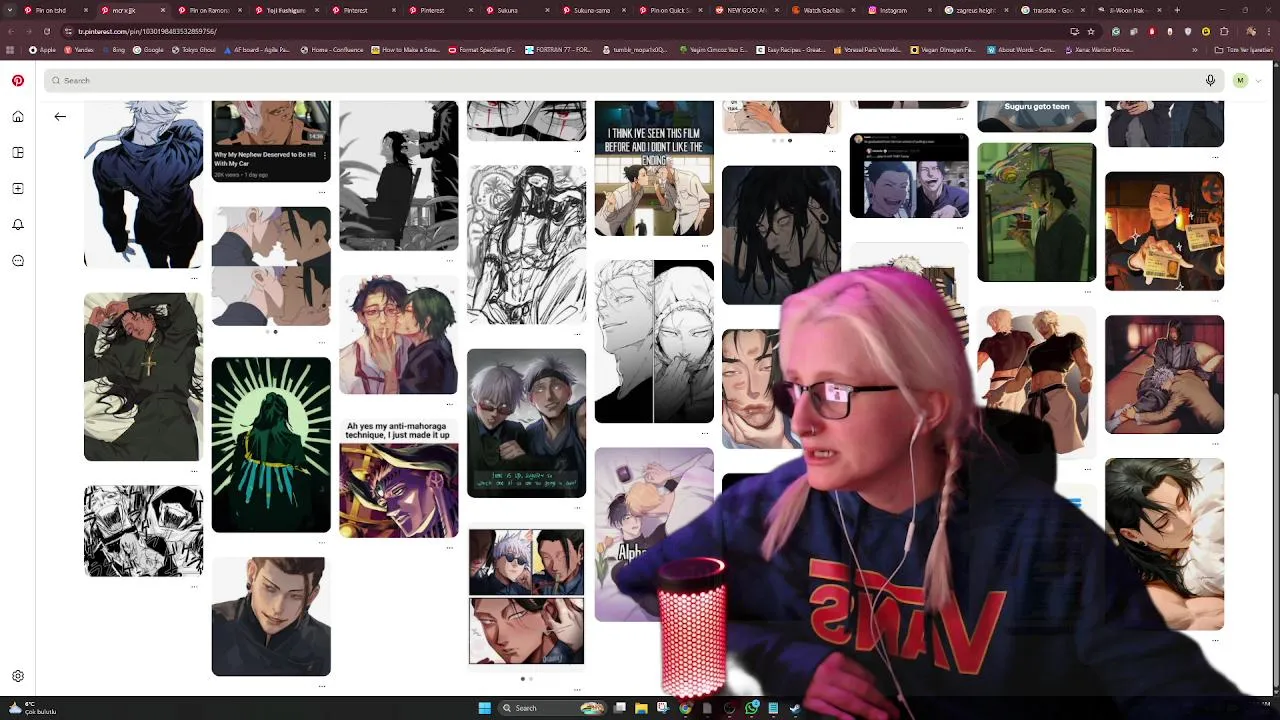Click the voice search microphone icon

tap(1210, 80)
